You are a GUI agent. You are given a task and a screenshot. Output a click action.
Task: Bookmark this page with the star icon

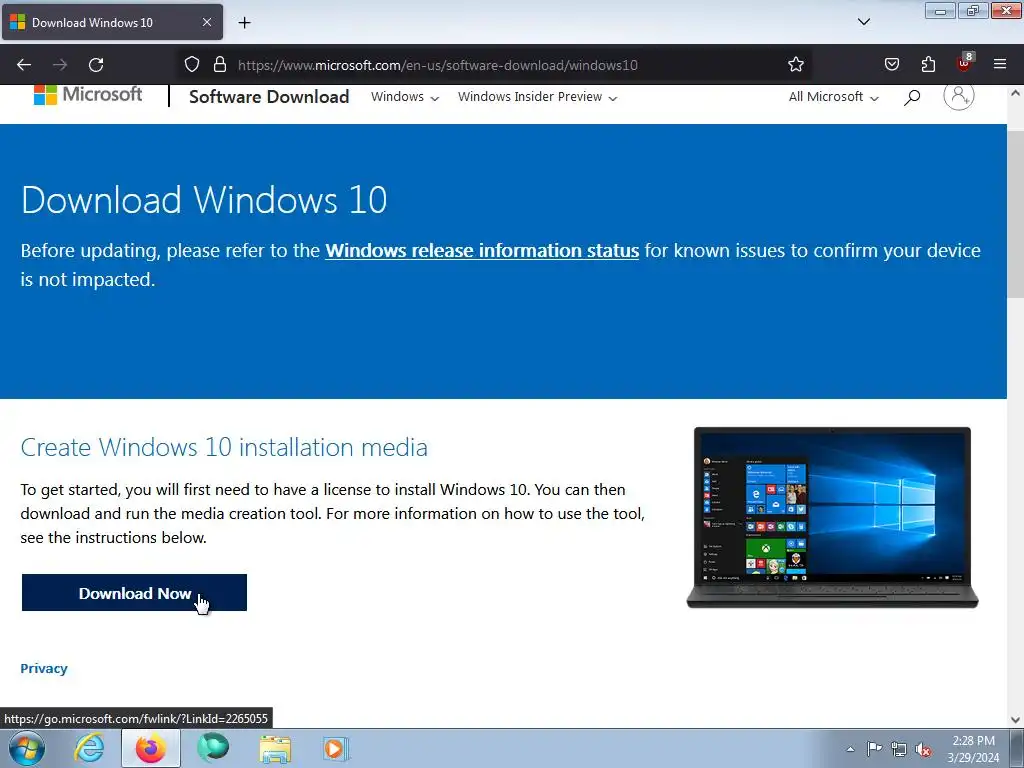[x=795, y=65]
